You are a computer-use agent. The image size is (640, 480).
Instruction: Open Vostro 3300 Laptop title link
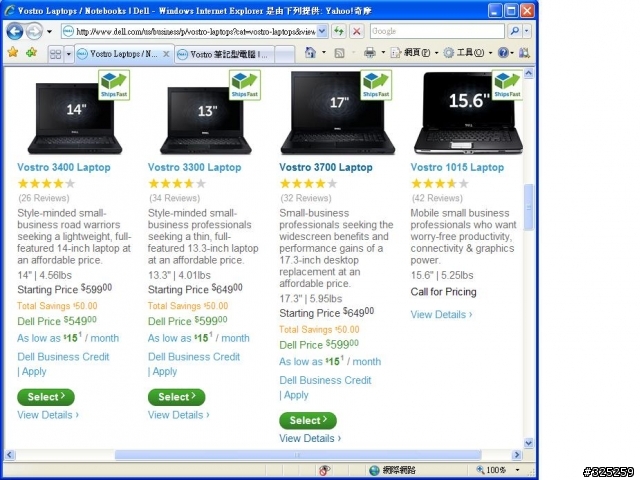click(194, 167)
